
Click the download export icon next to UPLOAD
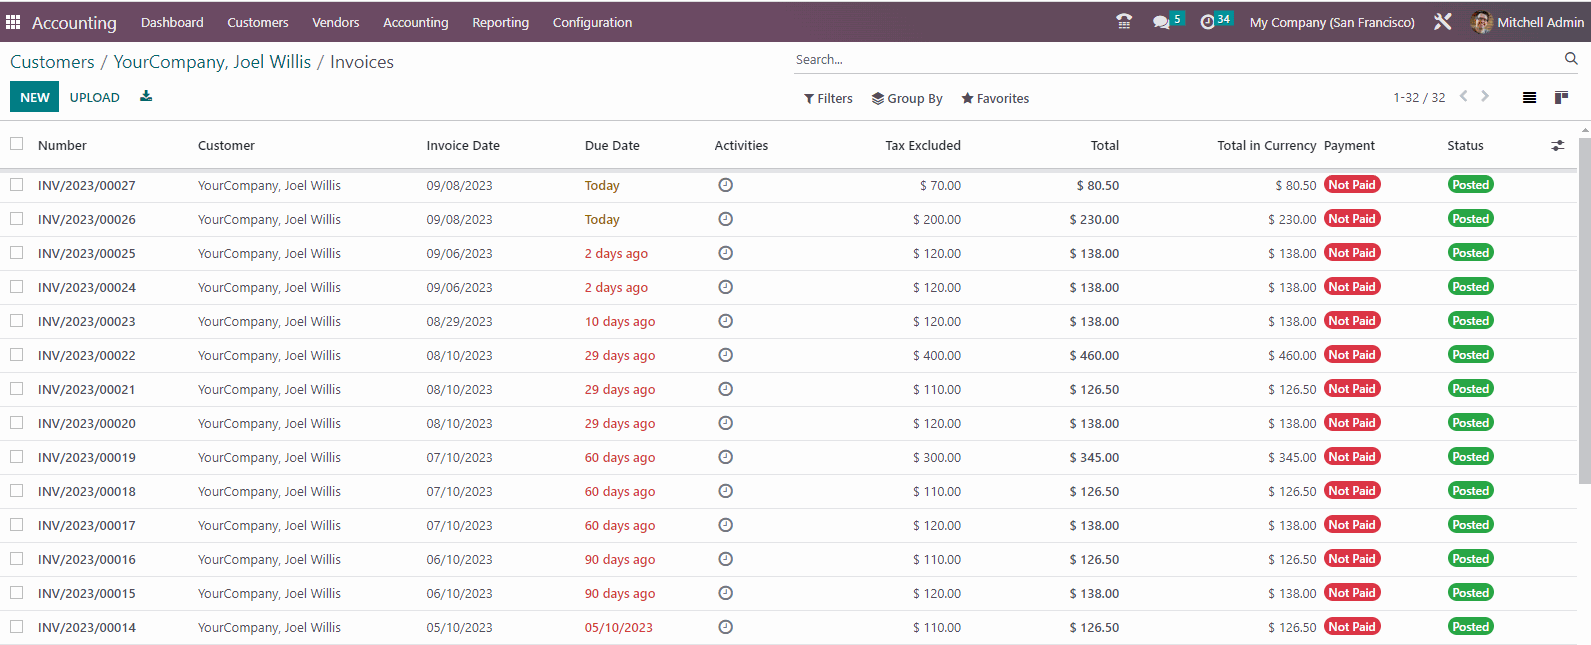pyautogui.click(x=146, y=97)
